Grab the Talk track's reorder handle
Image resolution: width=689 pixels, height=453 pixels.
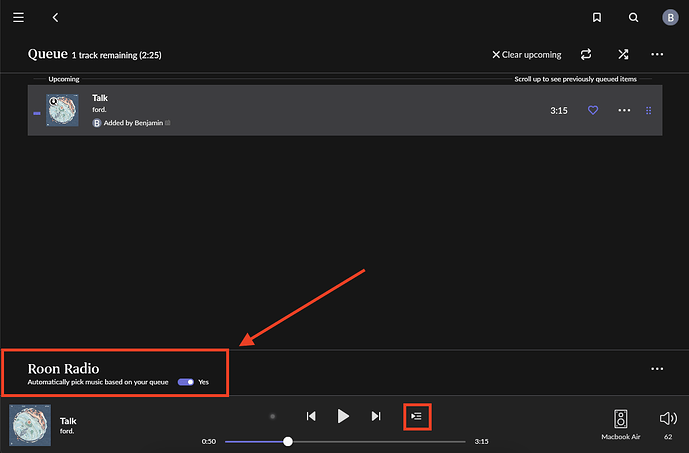[648, 111]
